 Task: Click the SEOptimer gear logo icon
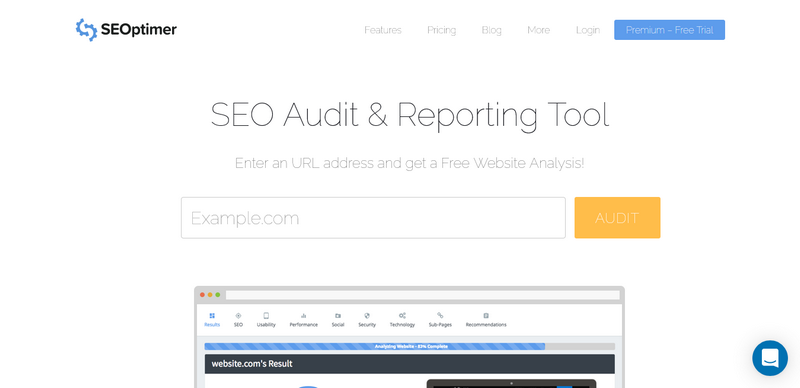pos(86,30)
